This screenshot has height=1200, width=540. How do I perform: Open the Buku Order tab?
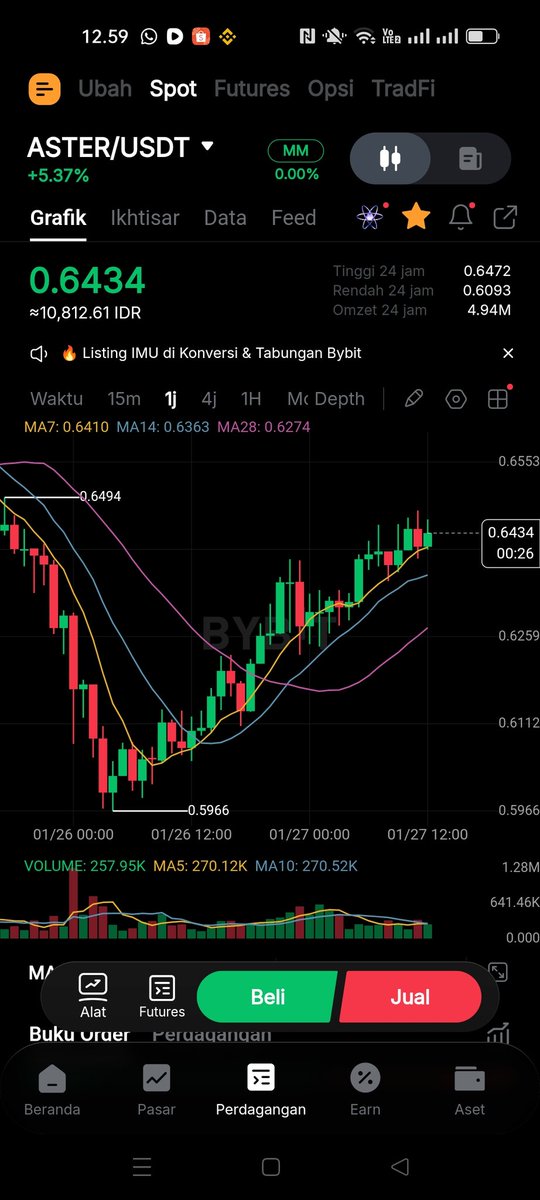click(x=79, y=1034)
